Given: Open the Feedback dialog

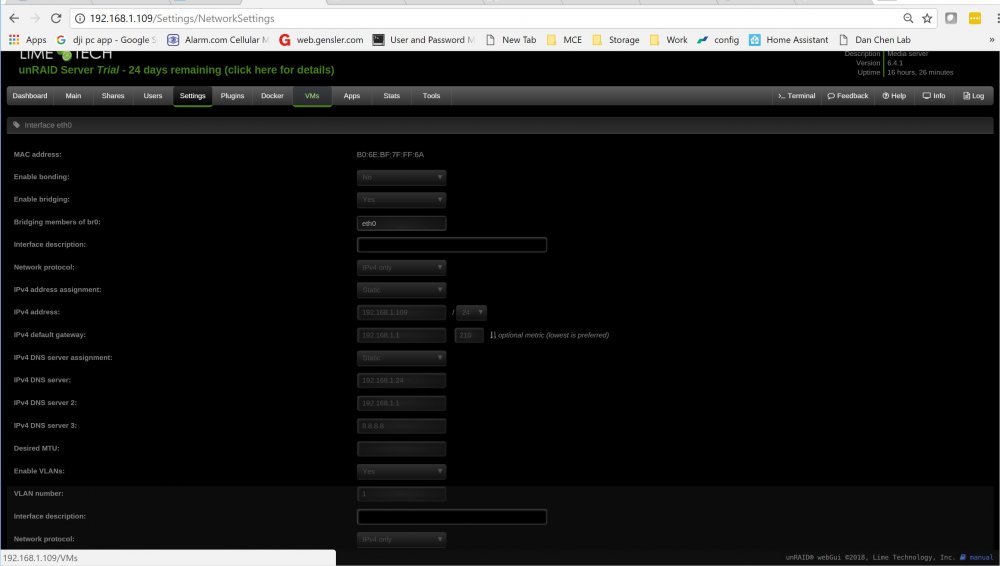Looking at the screenshot, I should (x=848, y=96).
